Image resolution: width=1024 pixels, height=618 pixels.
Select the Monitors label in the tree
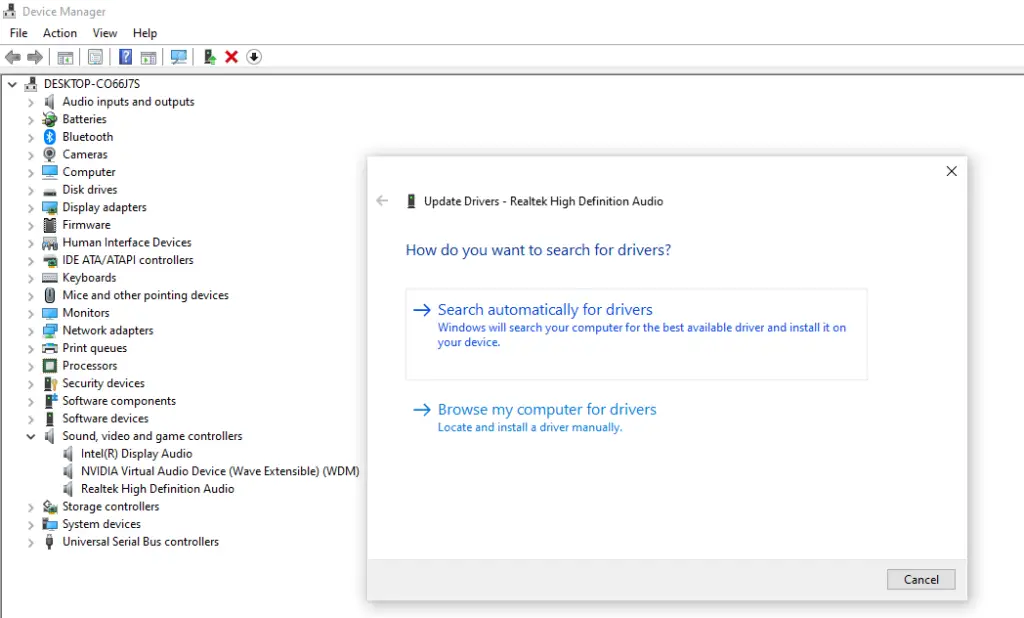tap(86, 313)
